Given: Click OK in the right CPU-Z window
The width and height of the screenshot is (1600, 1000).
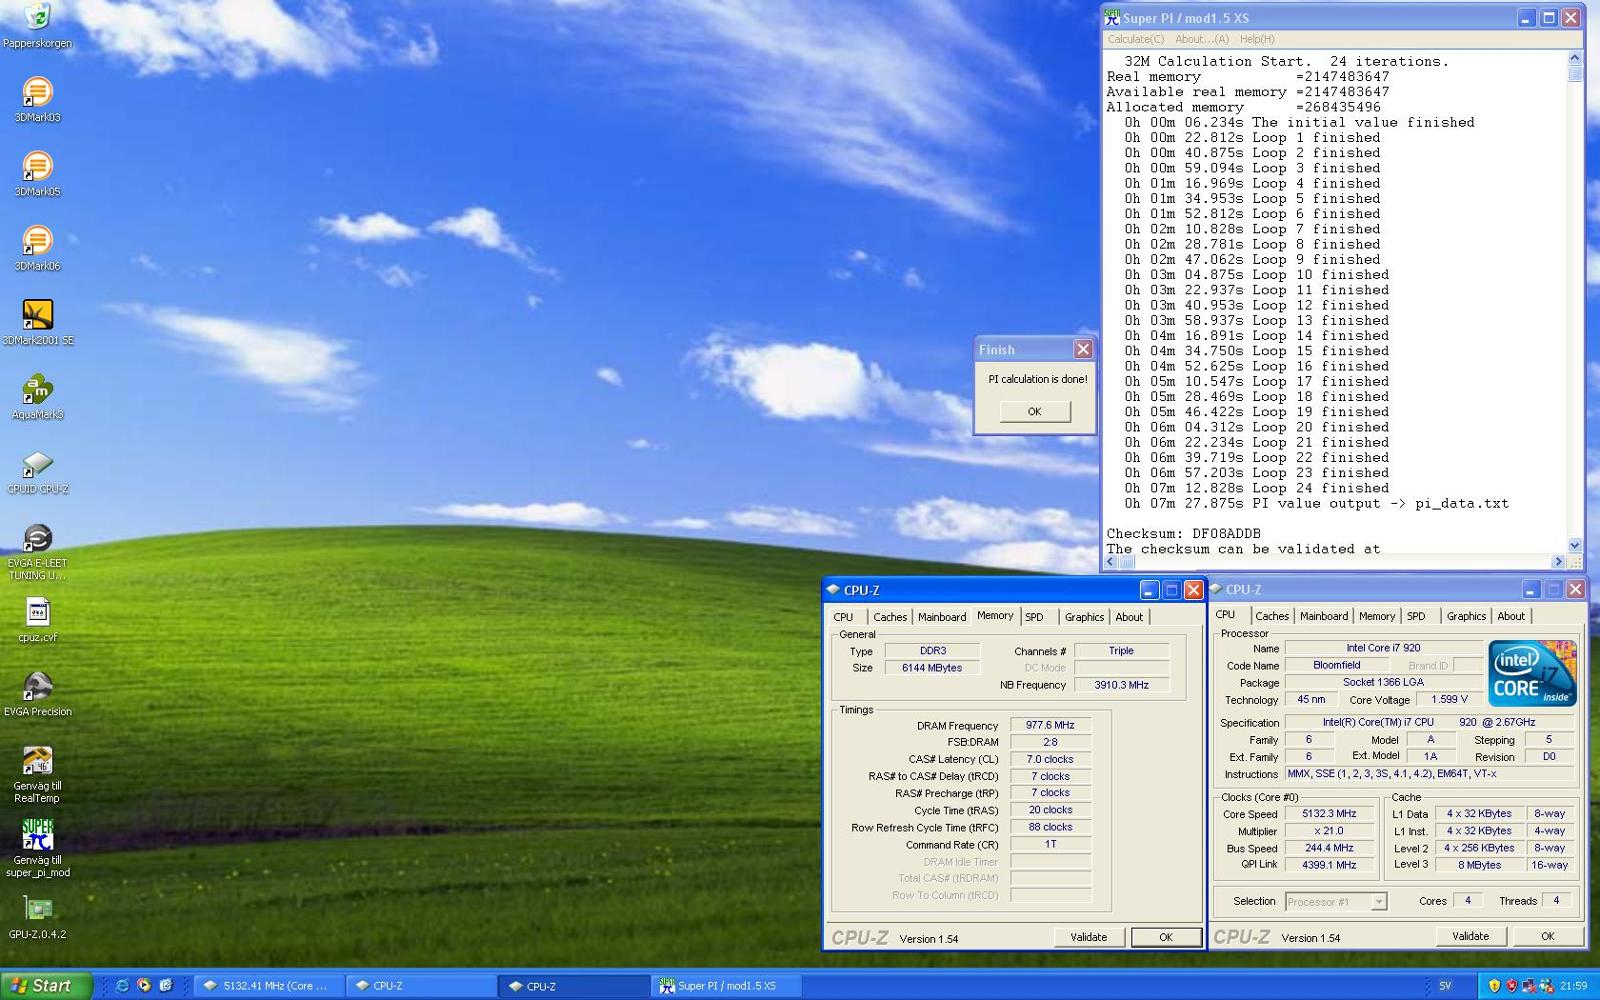Looking at the screenshot, I should coord(1547,936).
